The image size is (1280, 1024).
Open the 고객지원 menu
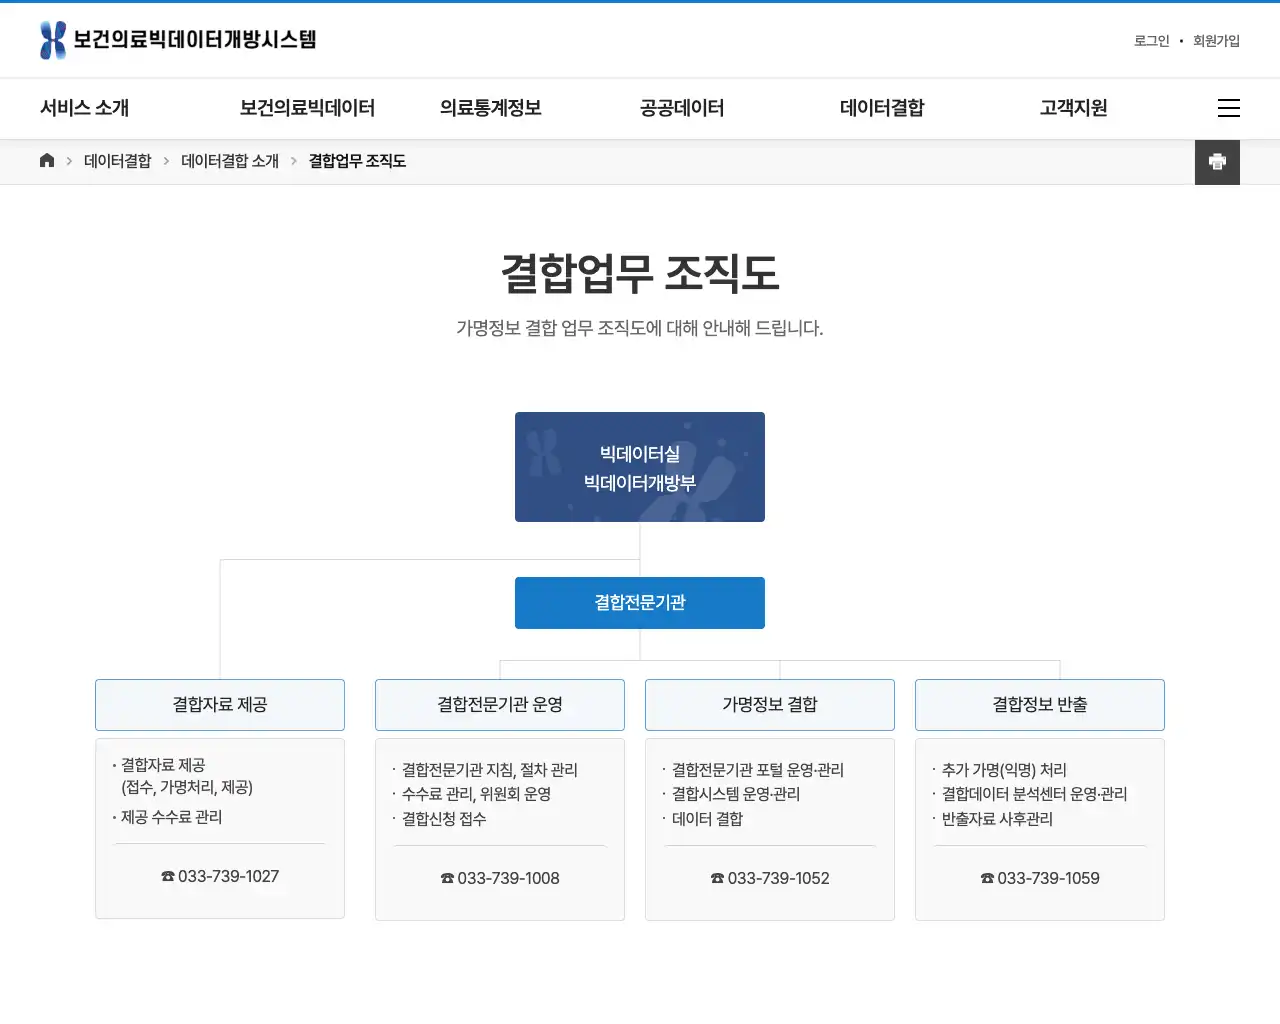1074,108
